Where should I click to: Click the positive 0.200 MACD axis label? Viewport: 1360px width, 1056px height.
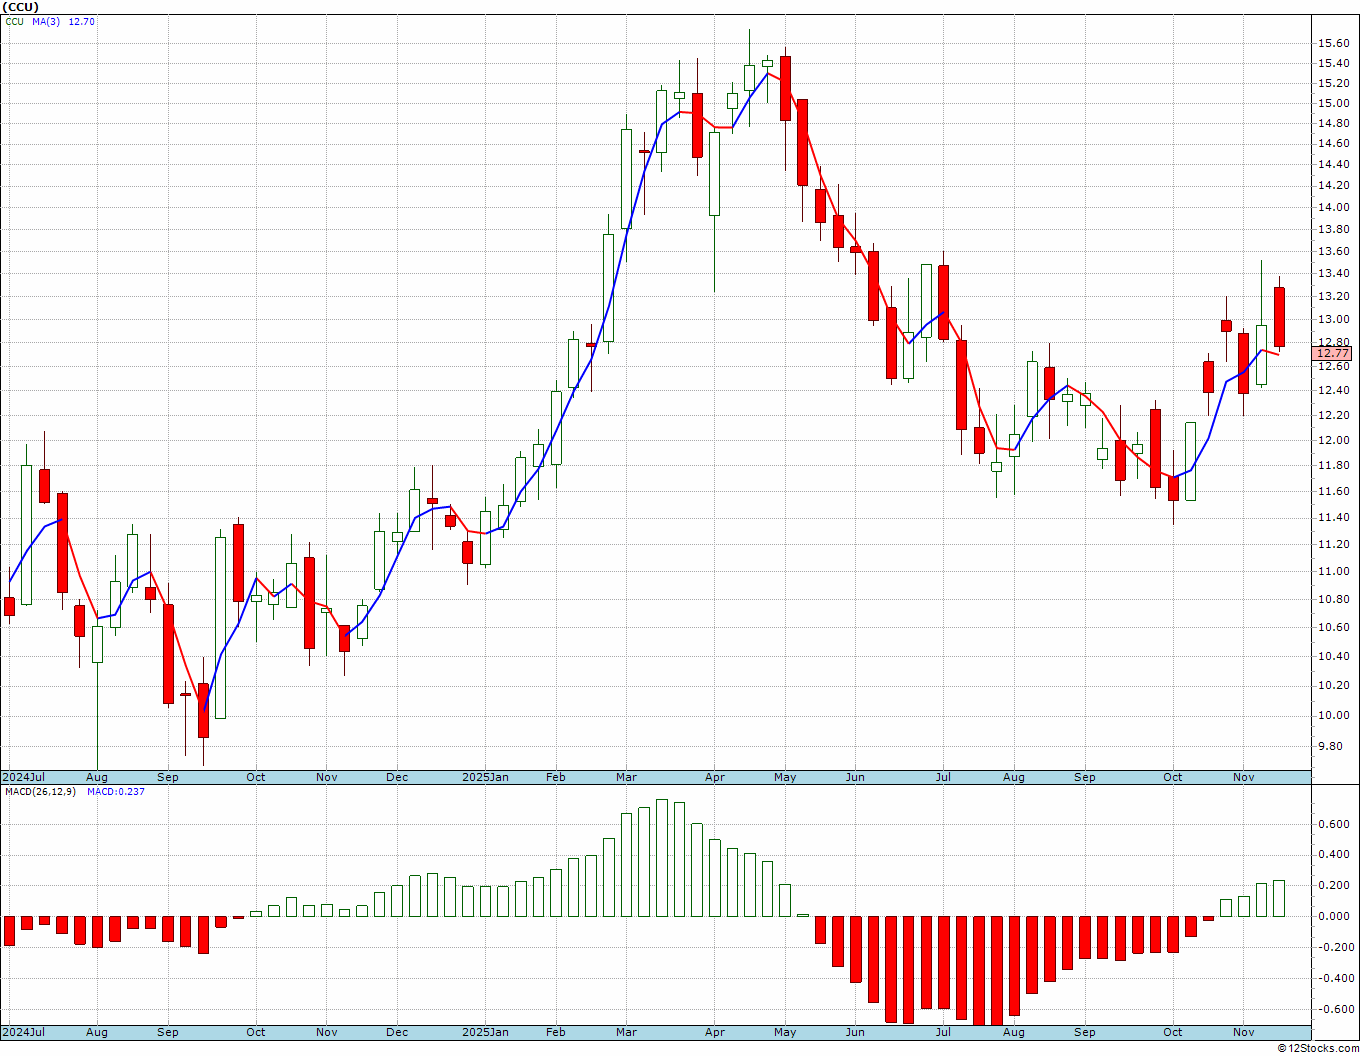(1336, 886)
